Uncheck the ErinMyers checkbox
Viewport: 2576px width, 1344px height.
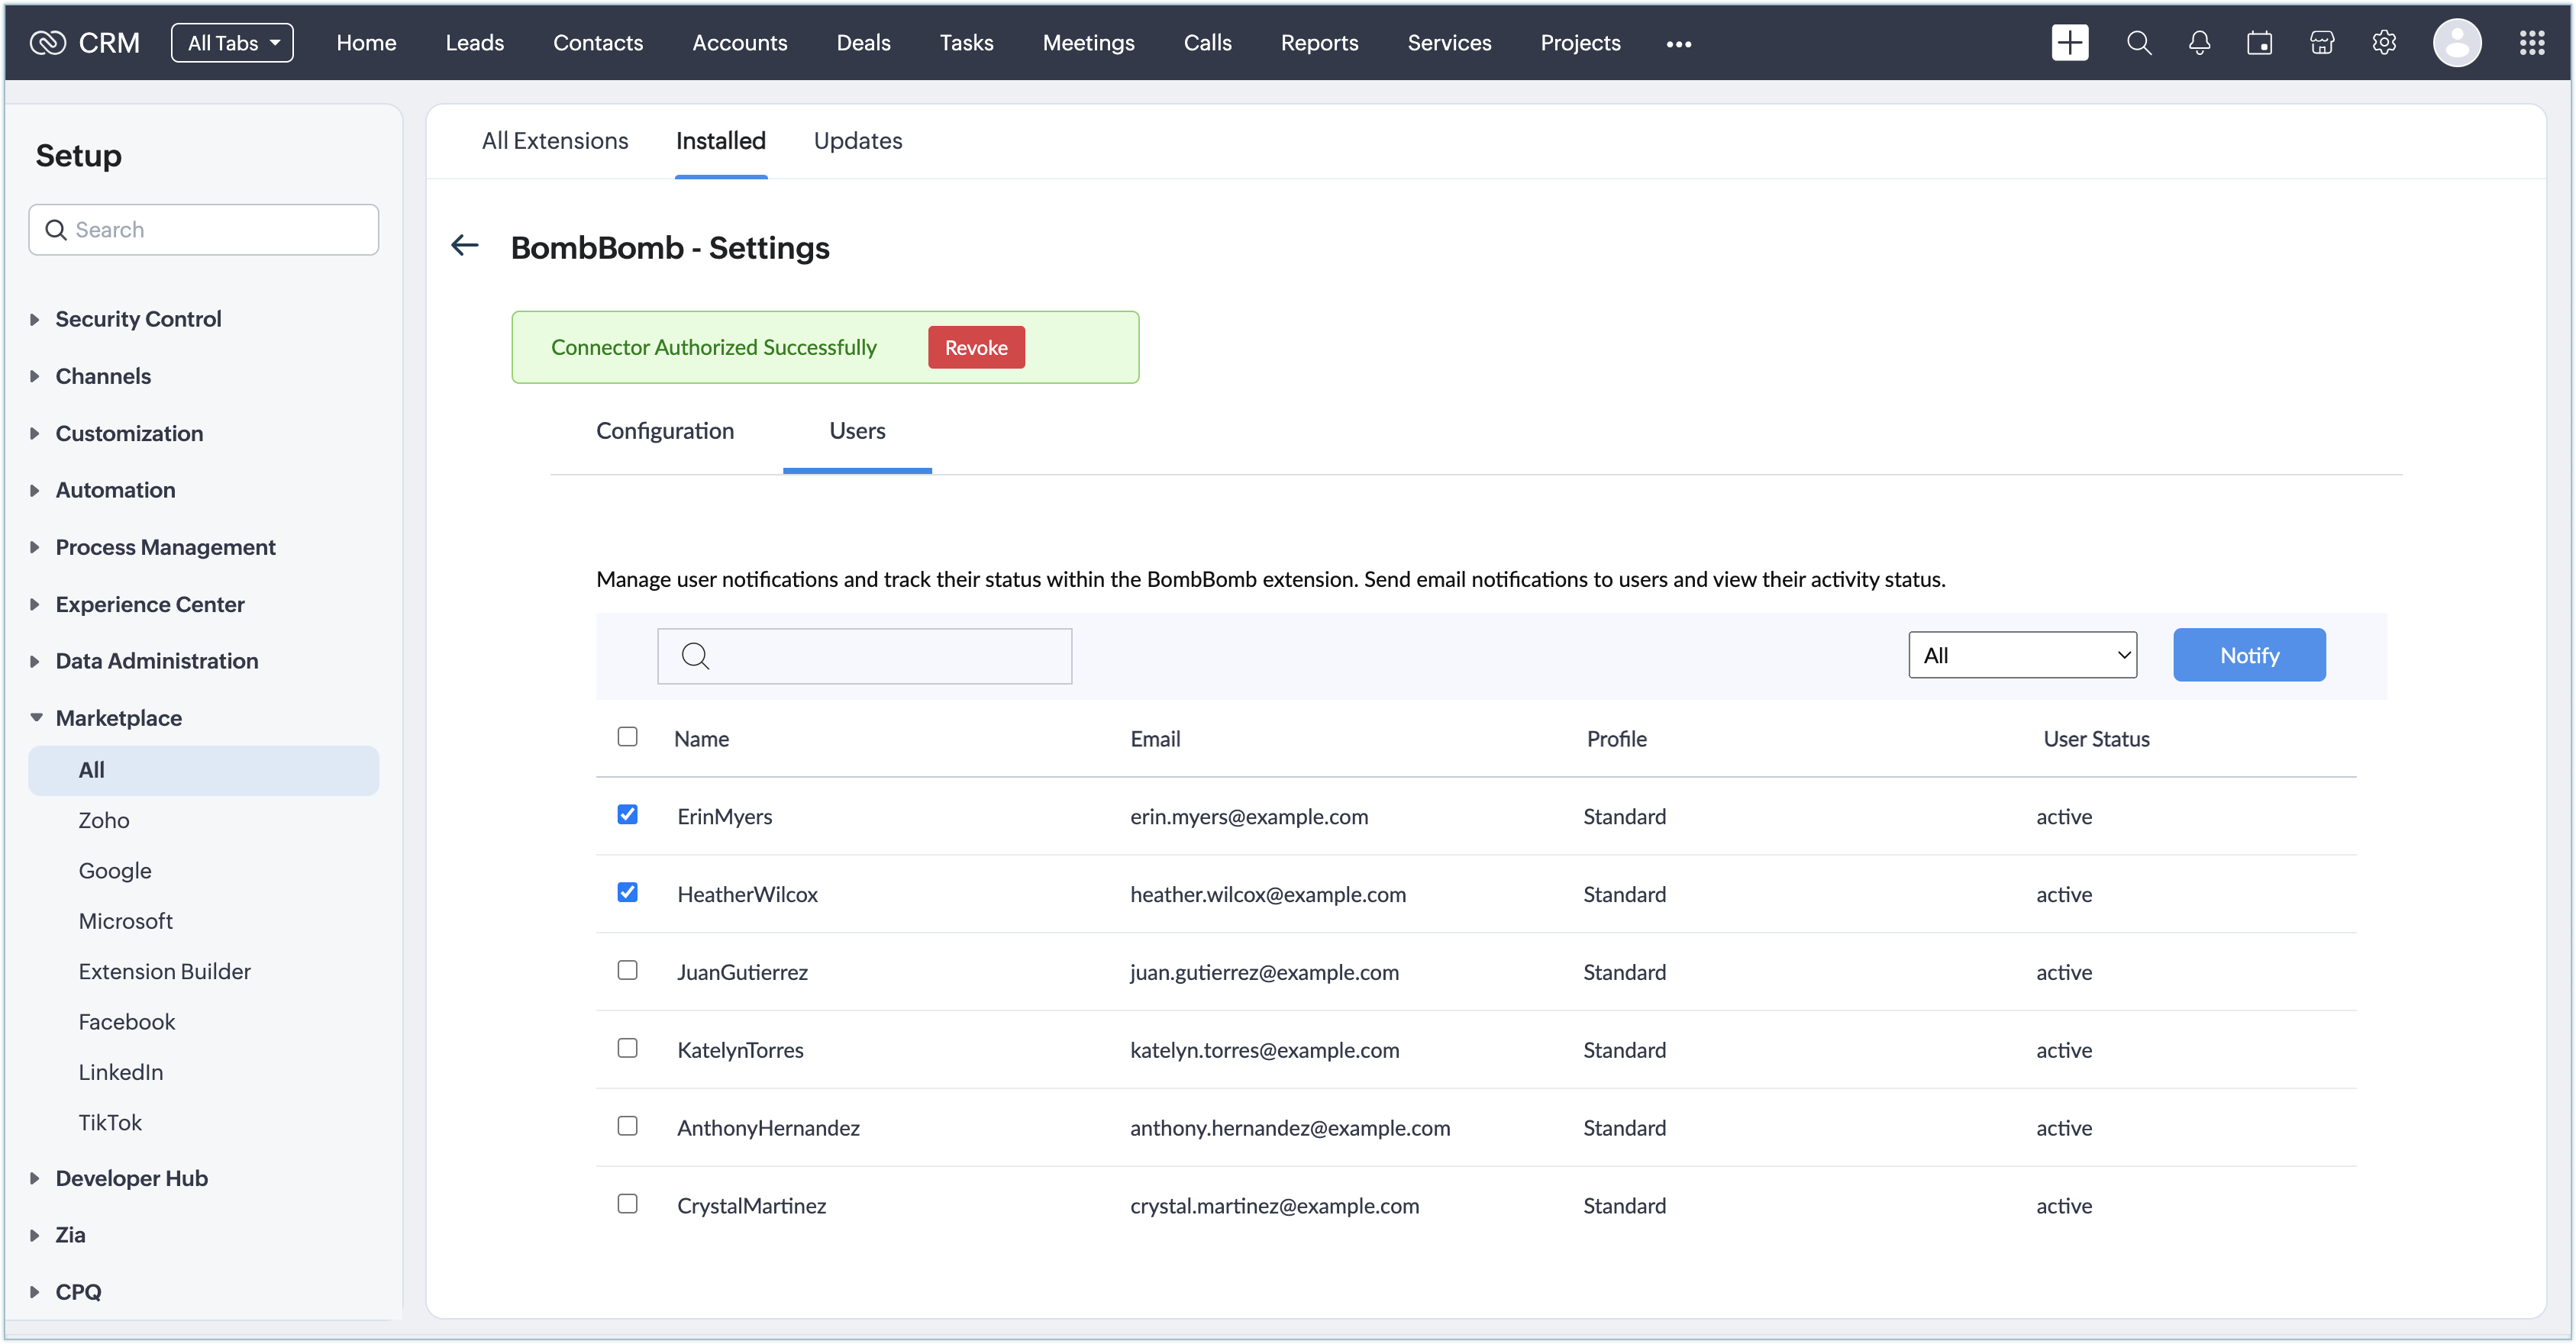click(627, 814)
